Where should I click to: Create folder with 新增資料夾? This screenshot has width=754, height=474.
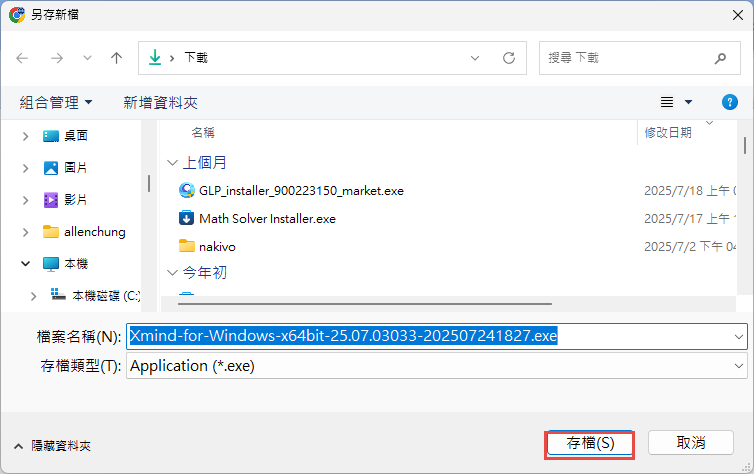(x=160, y=102)
